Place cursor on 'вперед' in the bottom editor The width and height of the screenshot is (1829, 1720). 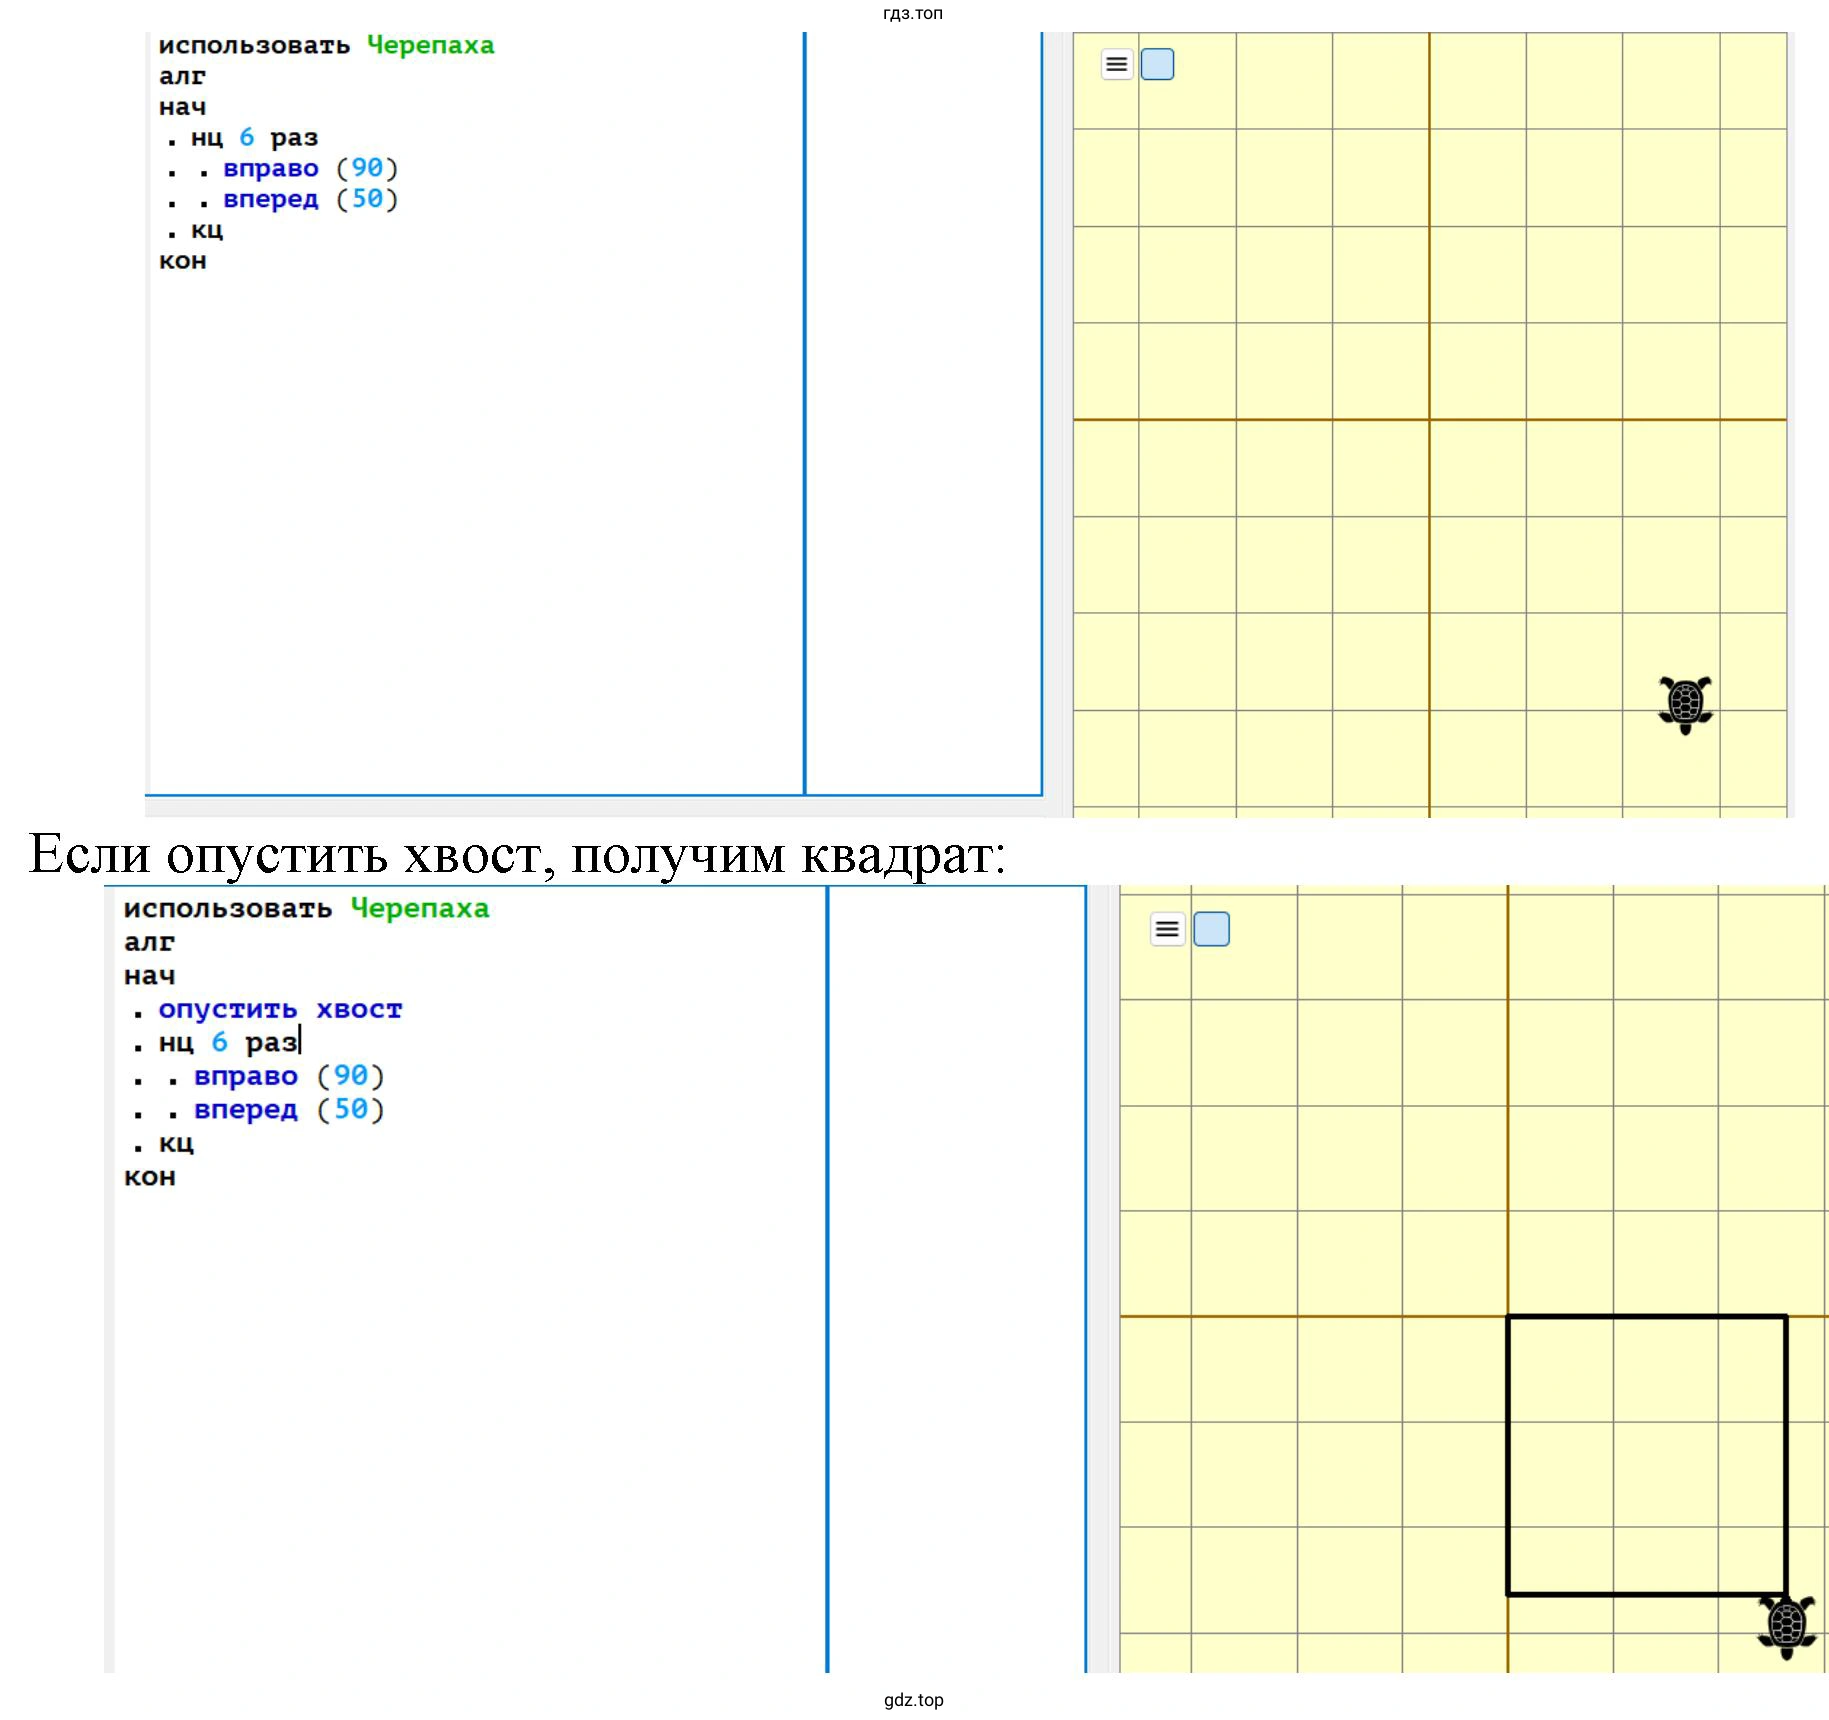(246, 1110)
